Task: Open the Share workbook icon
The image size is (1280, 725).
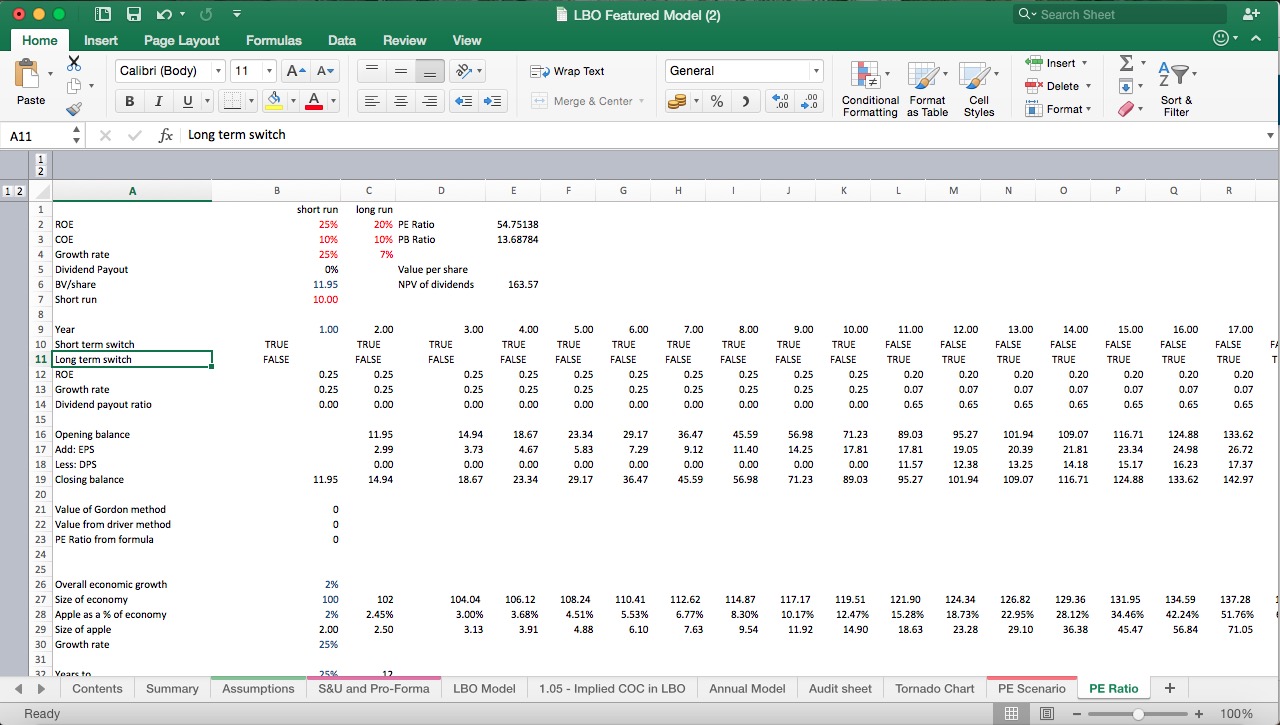Action: click(1250, 15)
